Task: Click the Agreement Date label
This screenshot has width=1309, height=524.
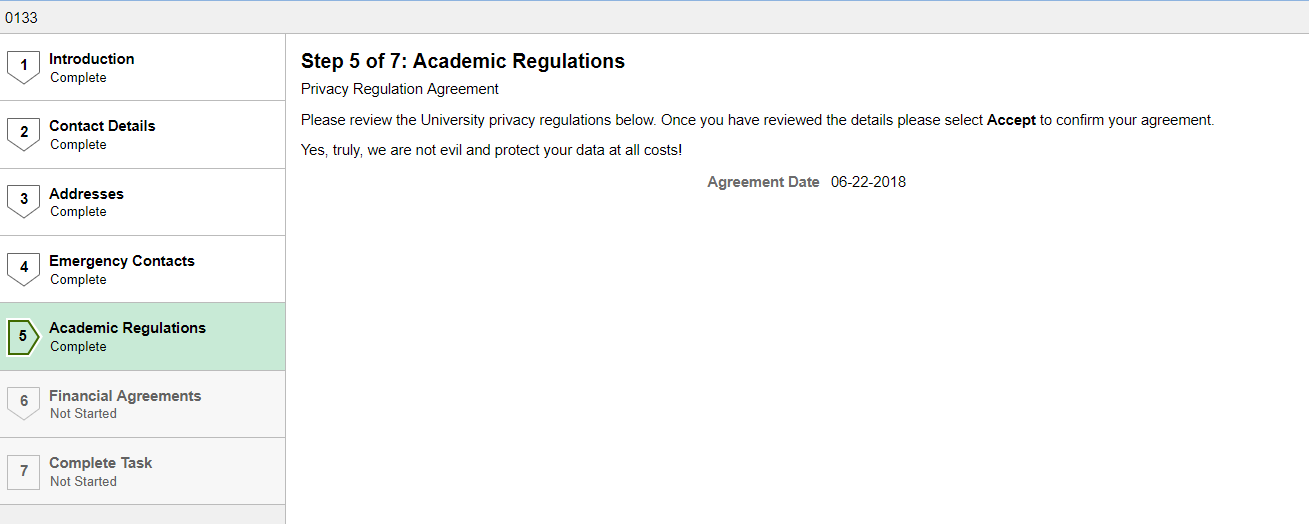Action: (x=763, y=182)
